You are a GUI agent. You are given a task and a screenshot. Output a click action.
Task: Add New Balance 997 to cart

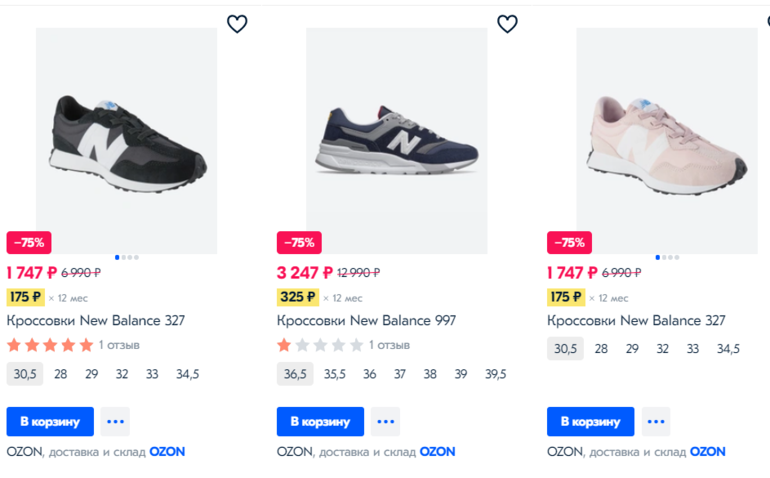(x=320, y=421)
